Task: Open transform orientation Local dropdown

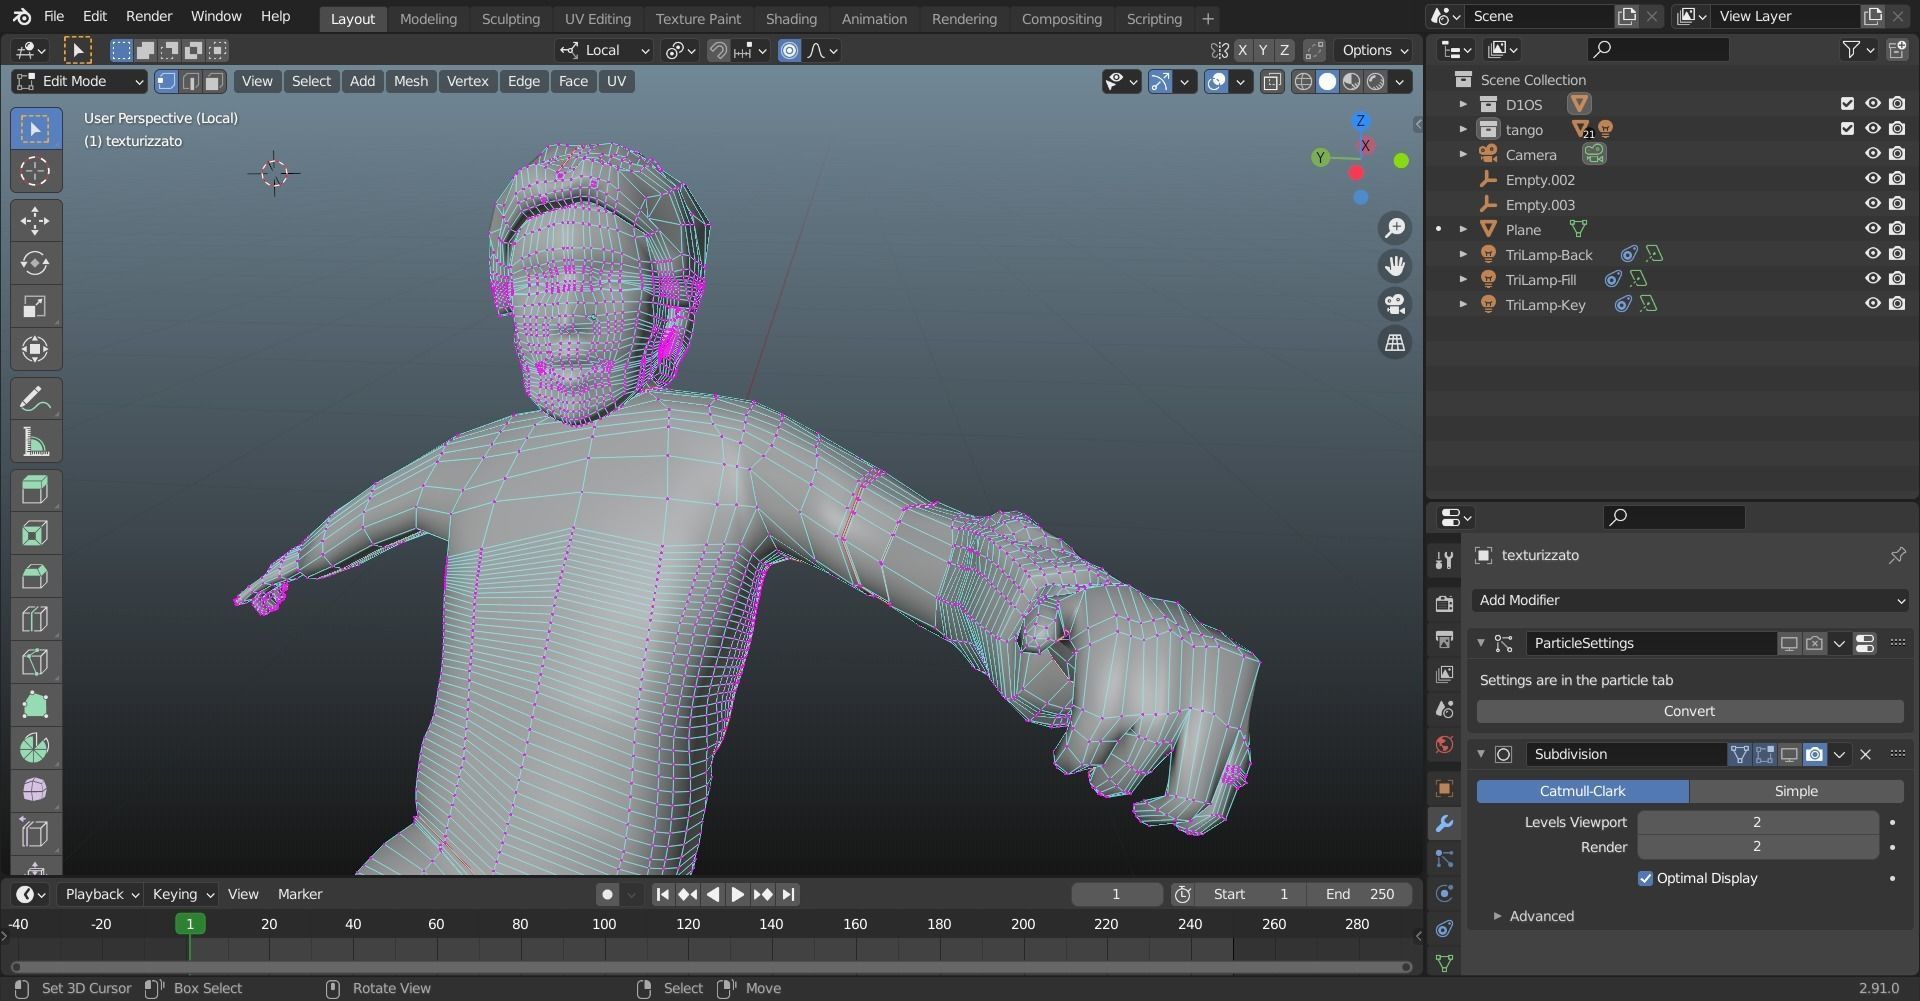Action: point(605,50)
